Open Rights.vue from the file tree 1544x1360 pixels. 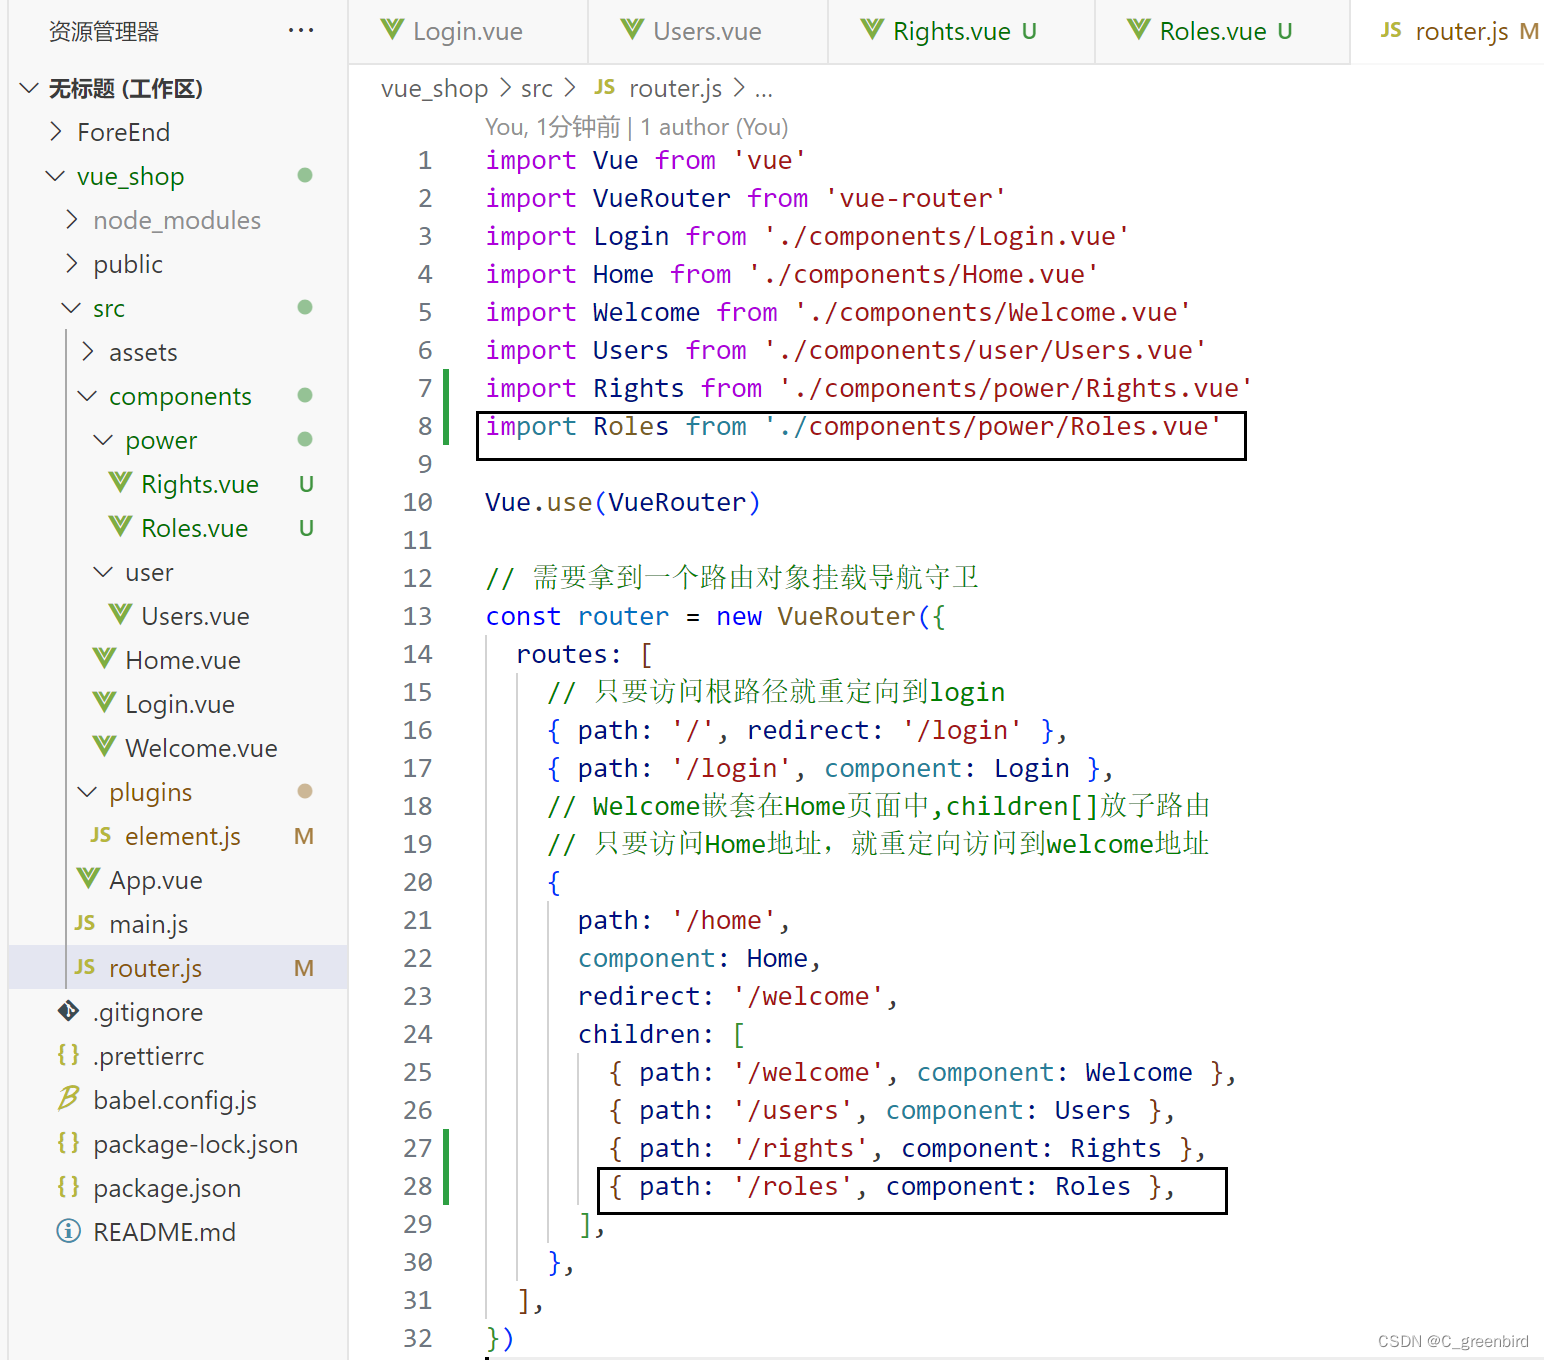[x=200, y=484]
